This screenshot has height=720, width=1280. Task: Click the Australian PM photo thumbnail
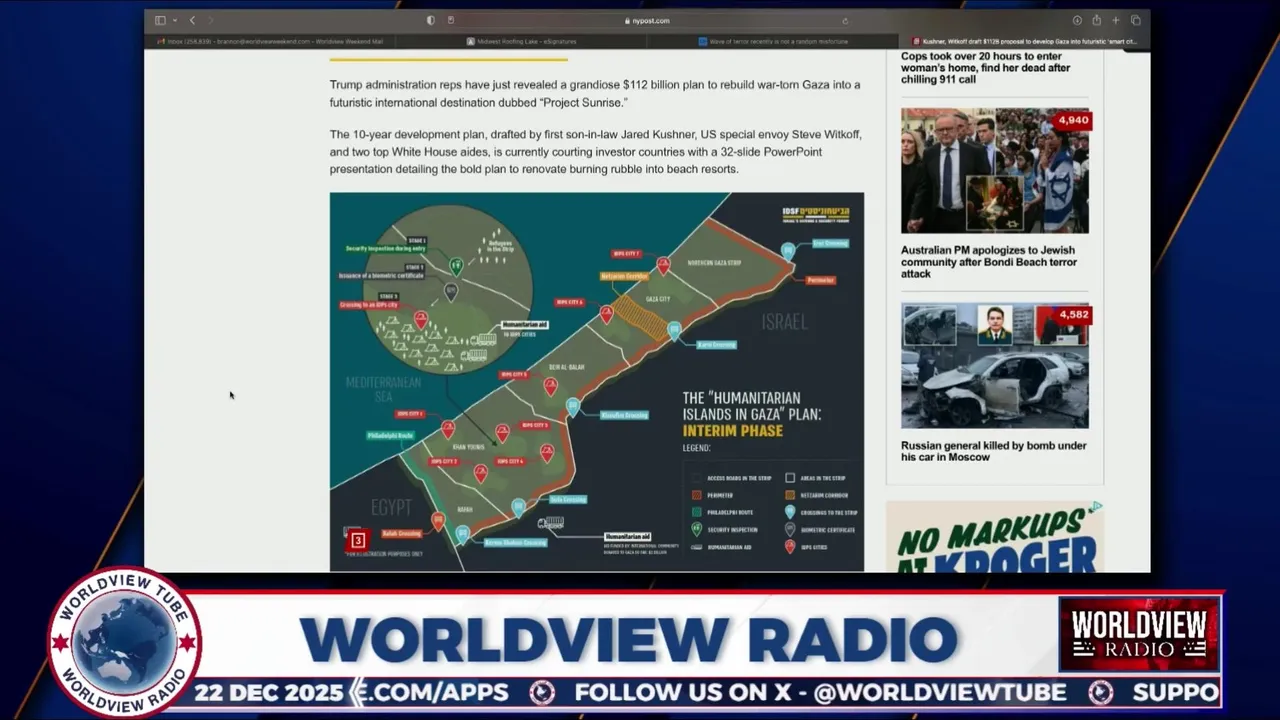[995, 171]
